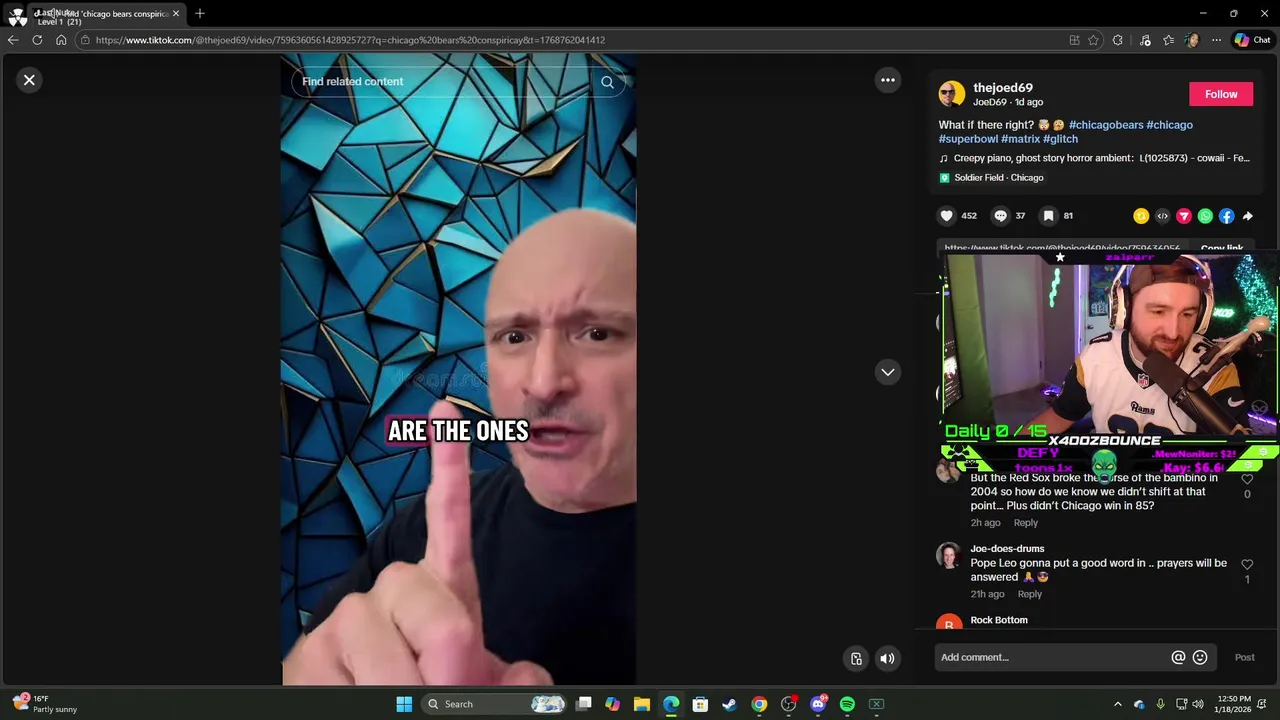Screen dimensions: 1280x720
Task: Open Google Chrome from the taskbar
Action: pos(759,704)
